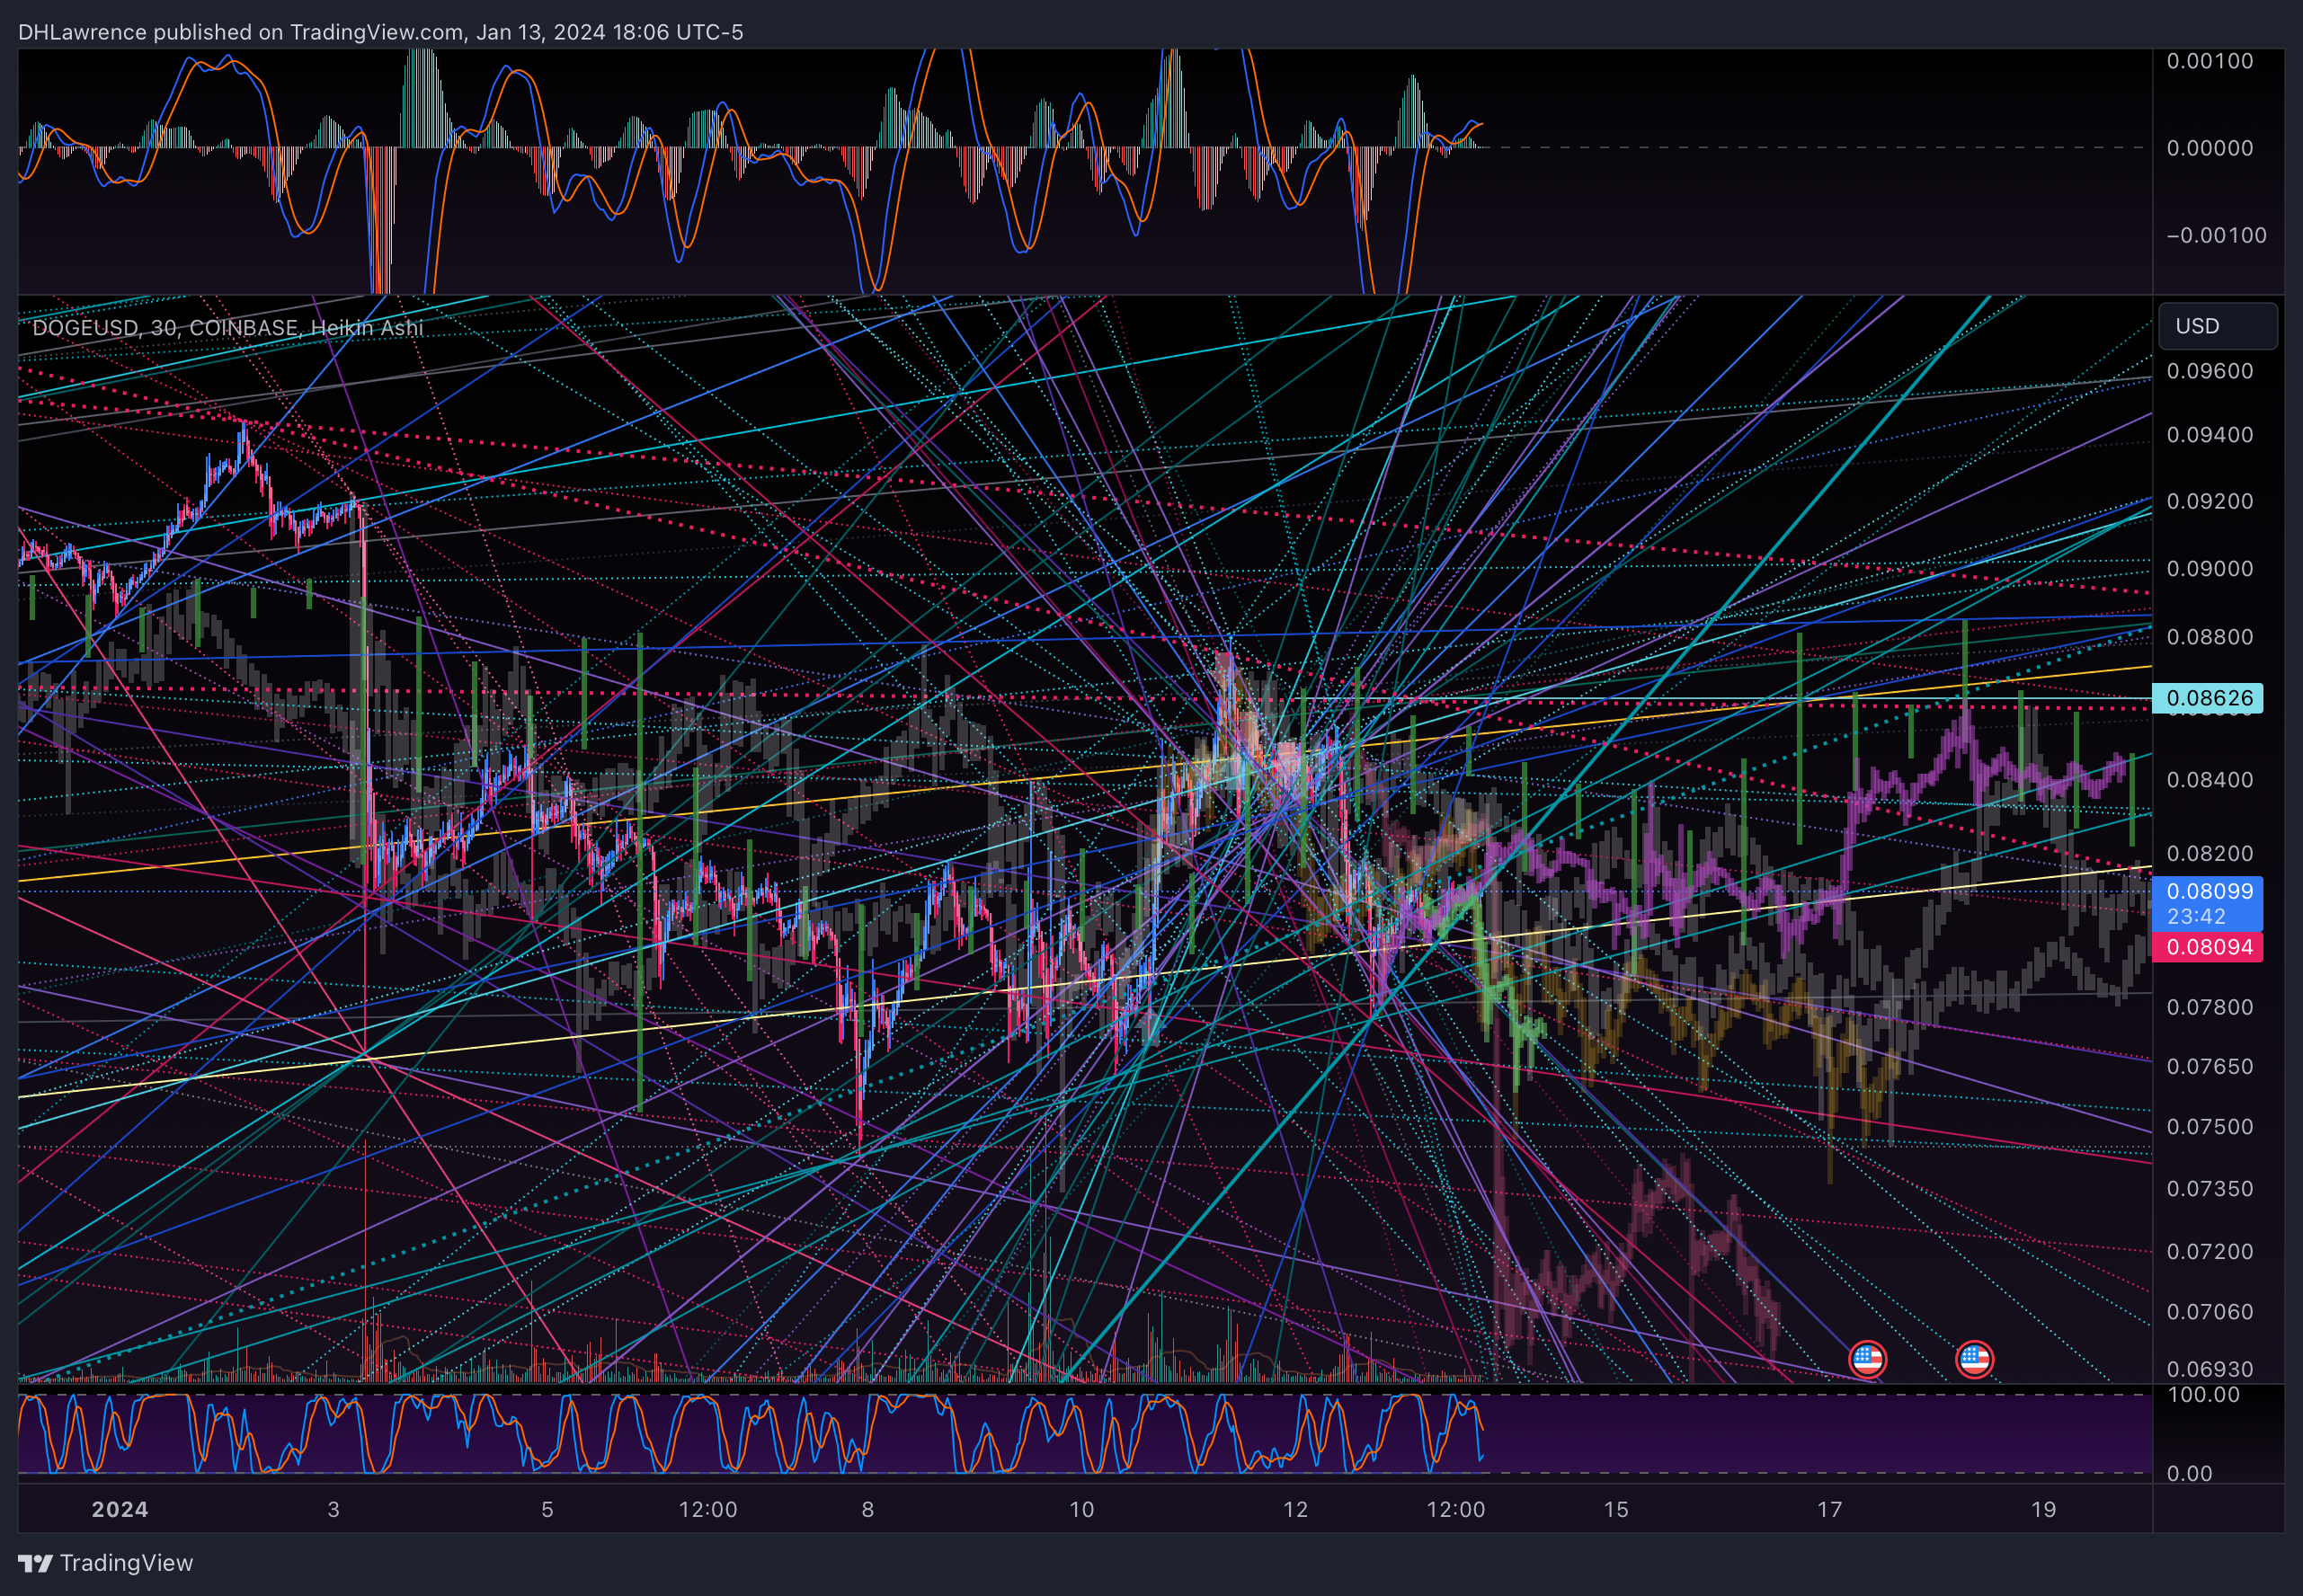Image resolution: width=2303 pixels, height=1596 pixels.
Task: Click the 0.09600 price axis value
Action: (x=2210, y=371)
